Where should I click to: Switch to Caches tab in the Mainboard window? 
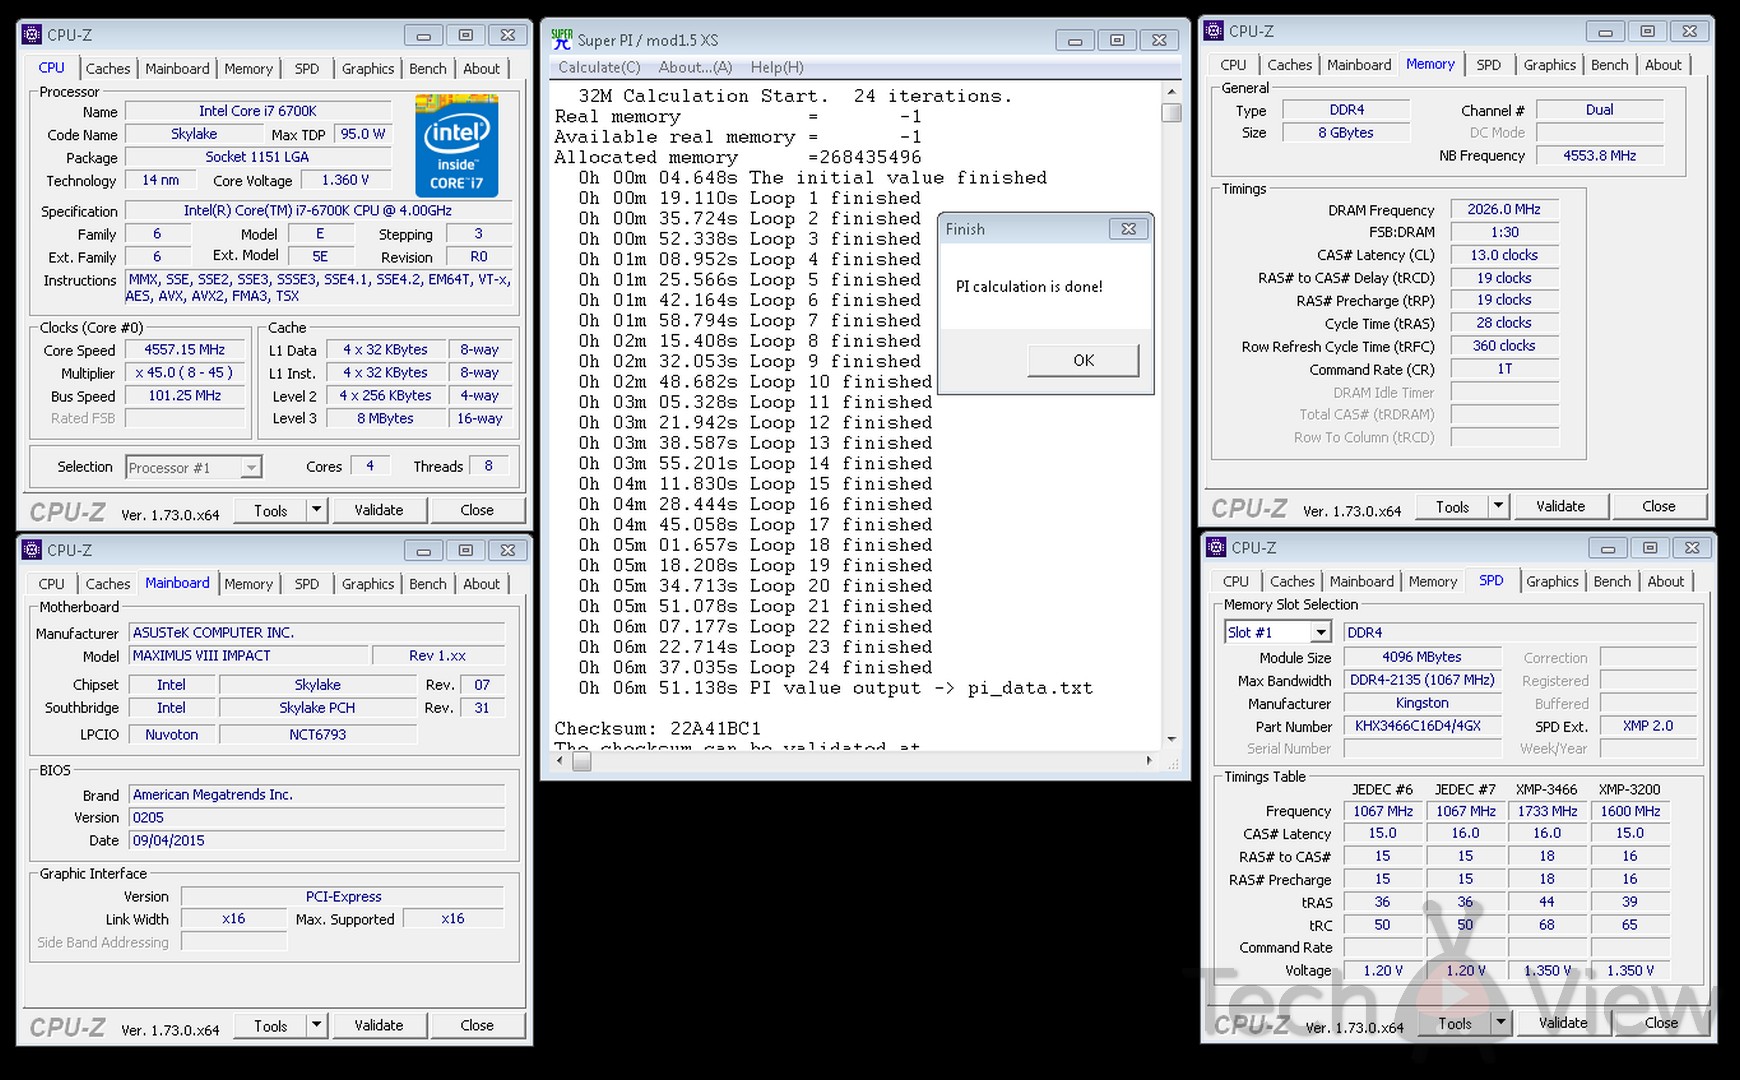click(x=108, y=584)
